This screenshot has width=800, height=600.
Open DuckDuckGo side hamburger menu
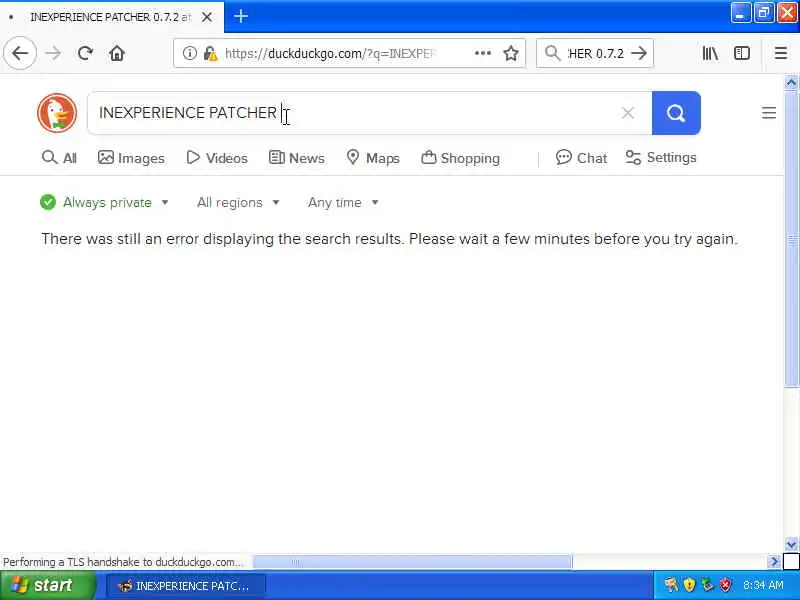point(769,113)
